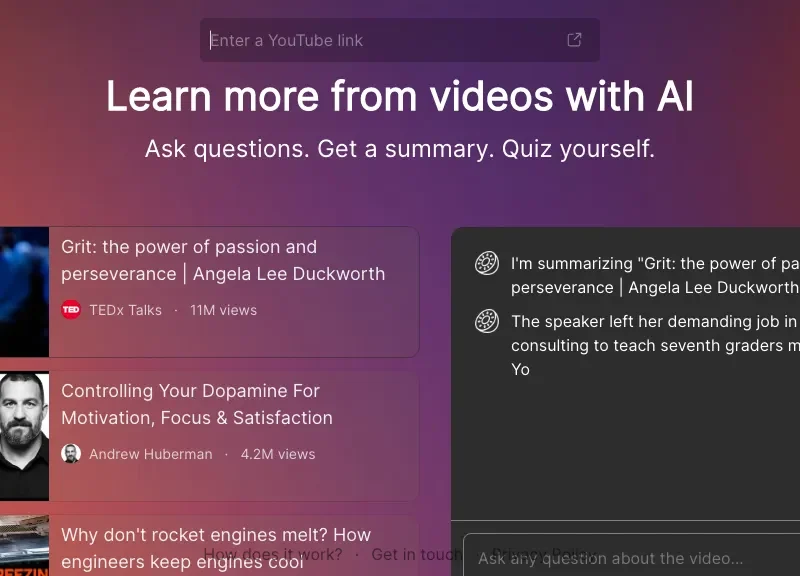800x576 pixels.
Task: Select Controlling Your Dopamine video title
Action: coord(196,404)
